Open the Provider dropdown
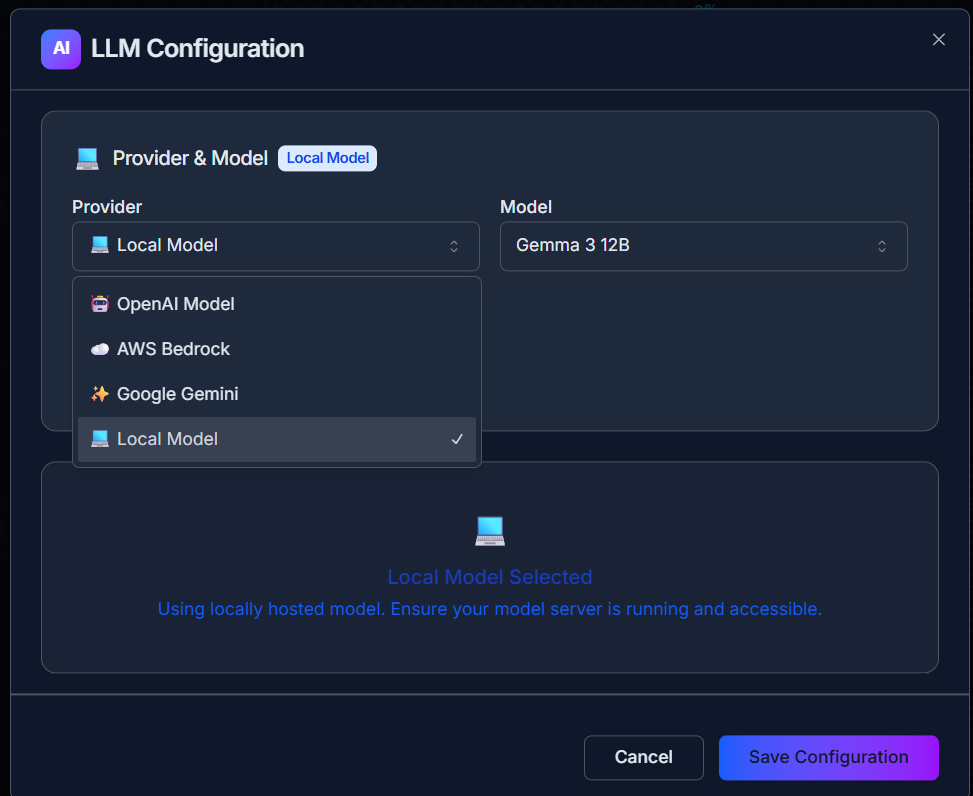 pyautogui.click(x=276, y=245)
